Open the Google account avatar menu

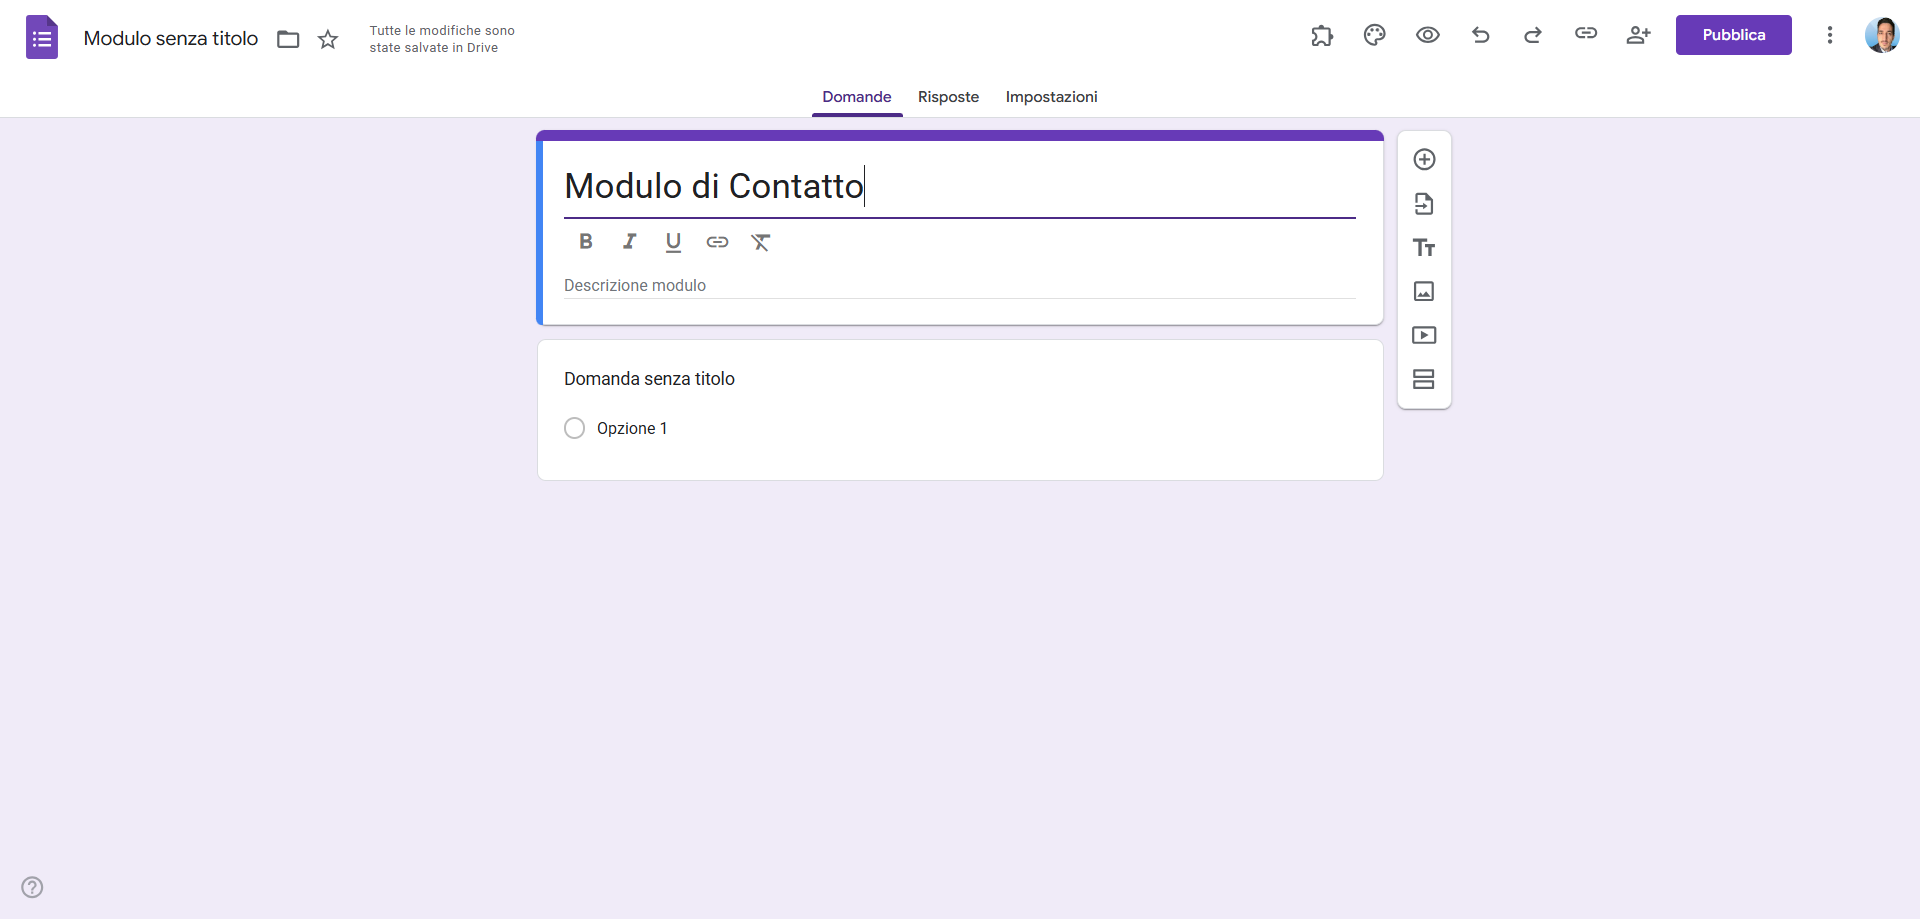[x=1882, y=35]
